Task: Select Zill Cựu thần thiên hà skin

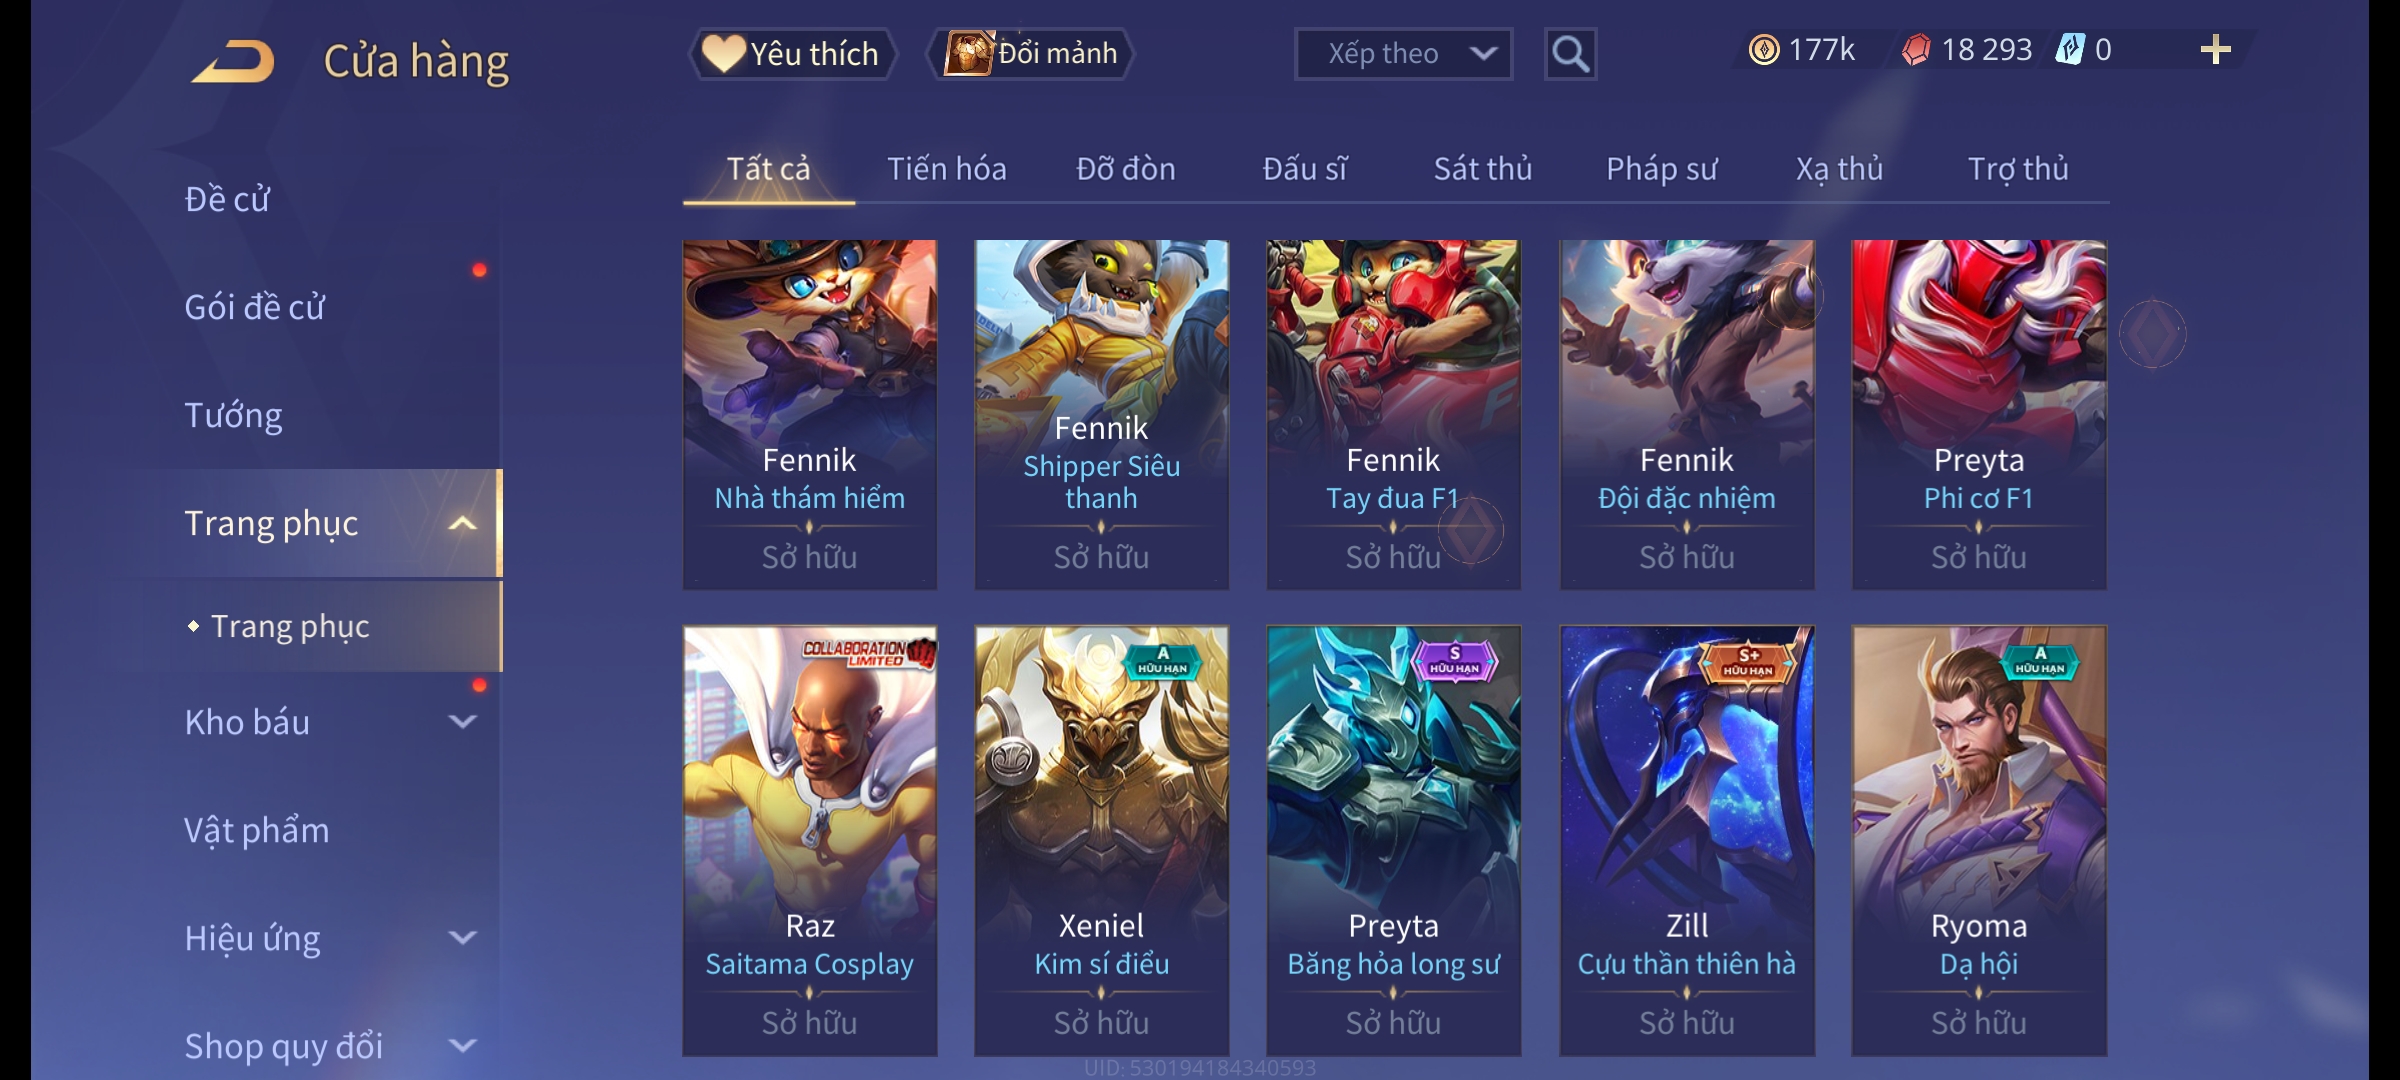Action: point(1687,841)
